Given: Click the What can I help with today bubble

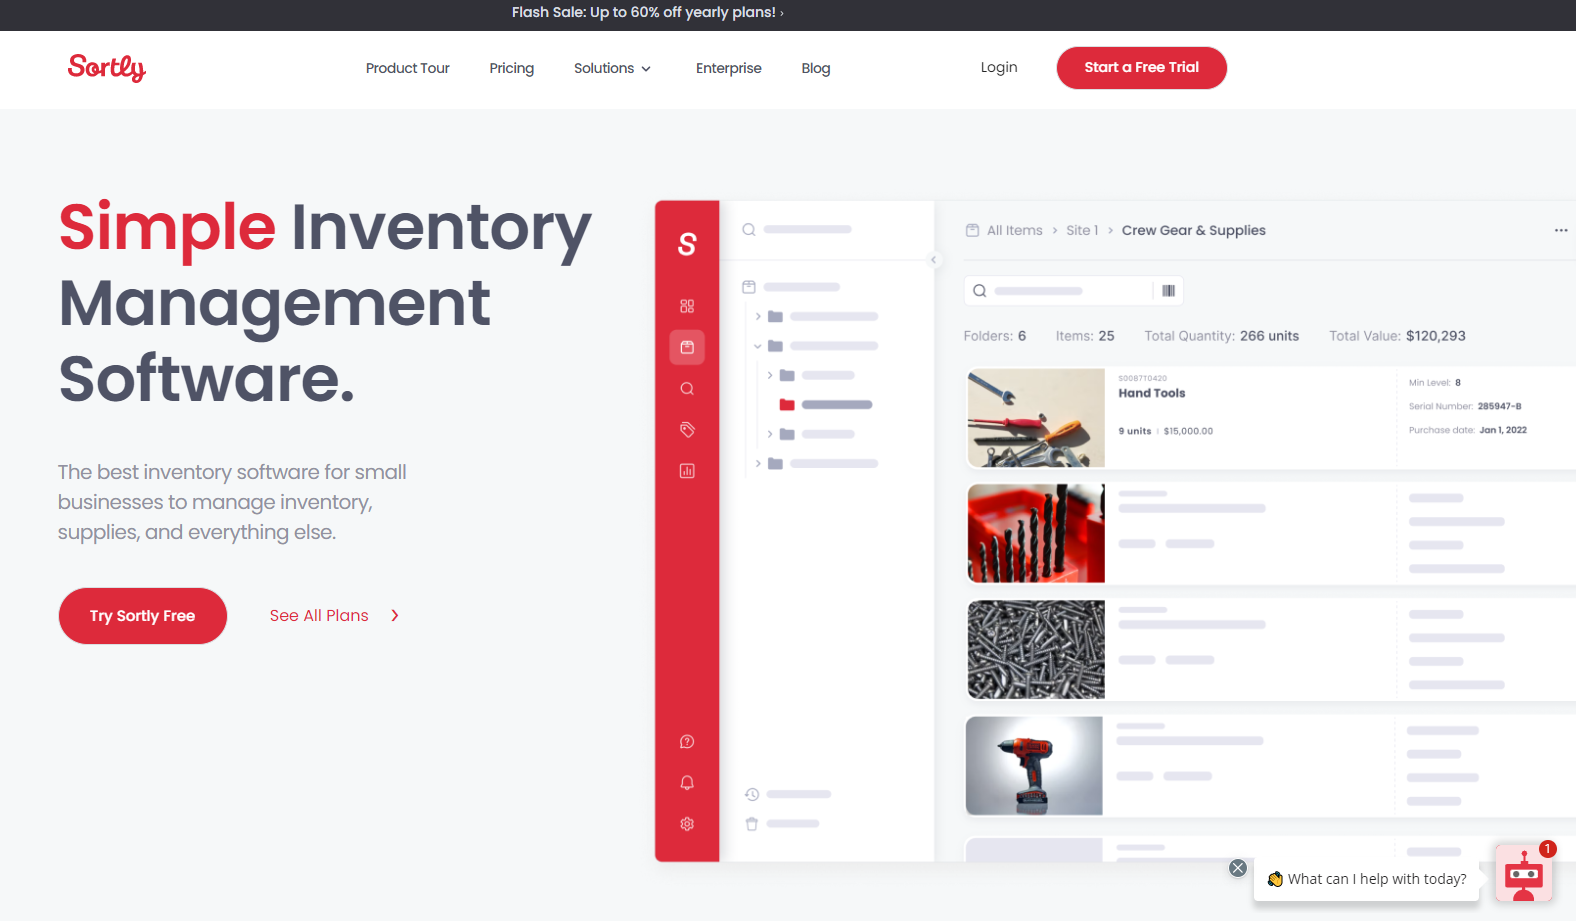Looking at the screenshot, I should (1366, 879).
